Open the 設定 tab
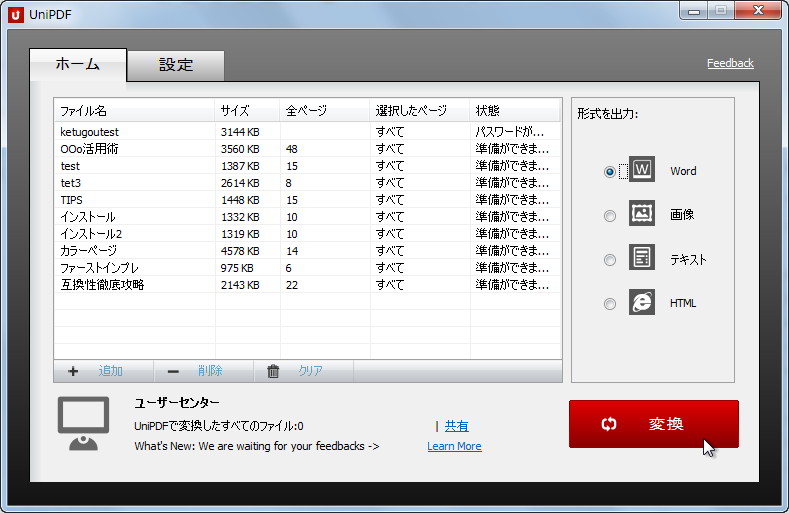The image size is (789, 513). tap(176, 65)
